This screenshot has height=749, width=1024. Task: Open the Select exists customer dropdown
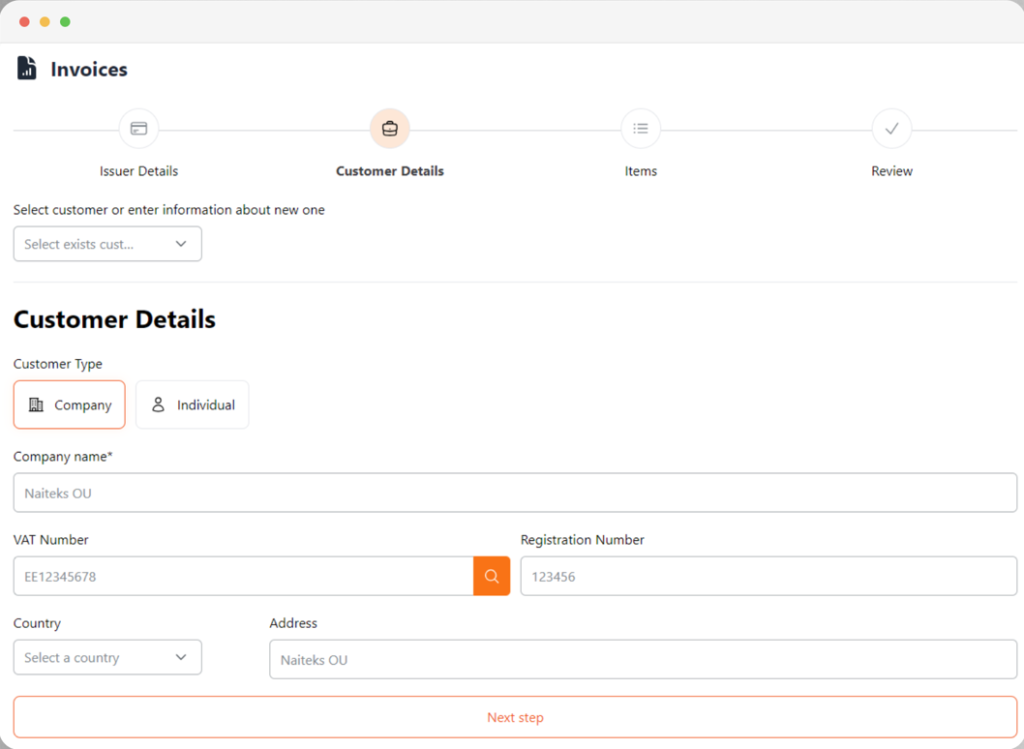[107, 244]
